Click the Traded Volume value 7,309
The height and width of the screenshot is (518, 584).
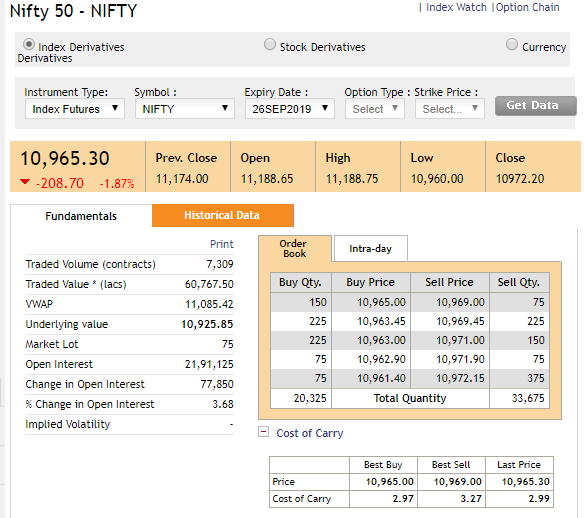(x=220, y=264)
